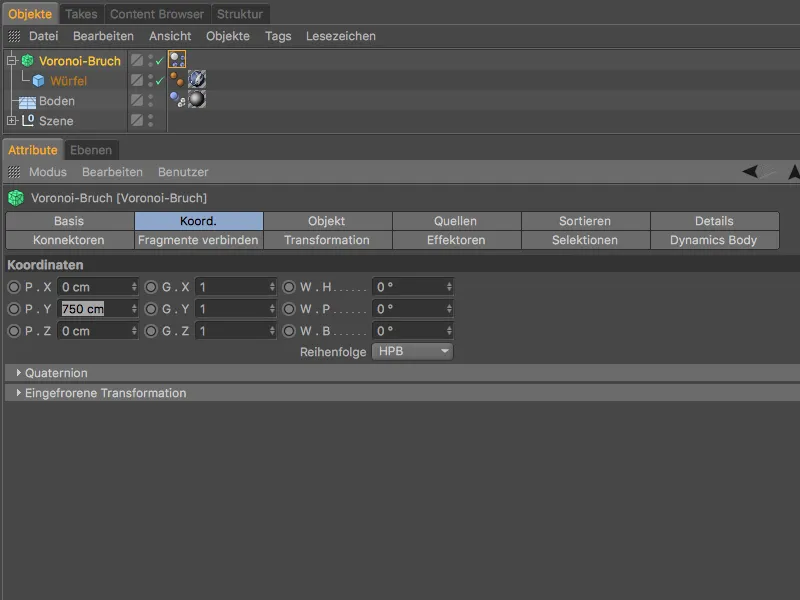Open the Tags menu
Image resolution: width=800 pixels, height=600 pixels.
pyautogui.click(x=278, y=36)
